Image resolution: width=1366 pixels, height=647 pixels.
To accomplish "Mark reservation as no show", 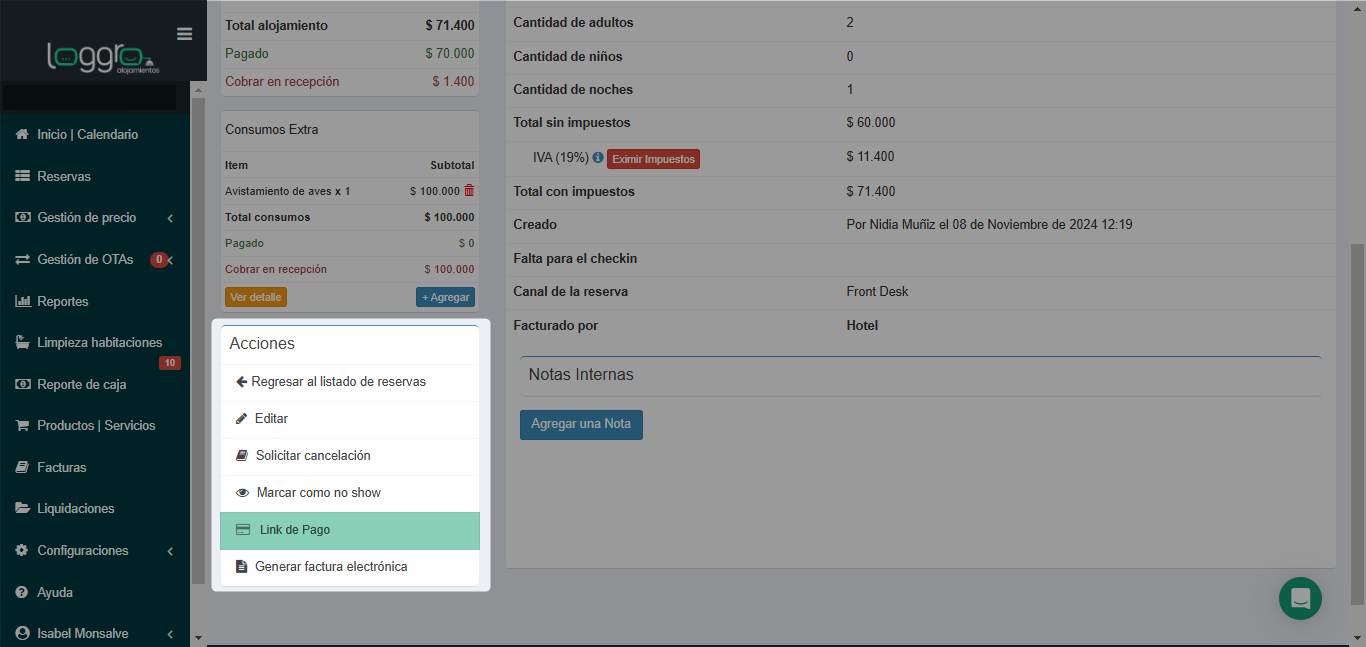I will (x=318, y=493).
